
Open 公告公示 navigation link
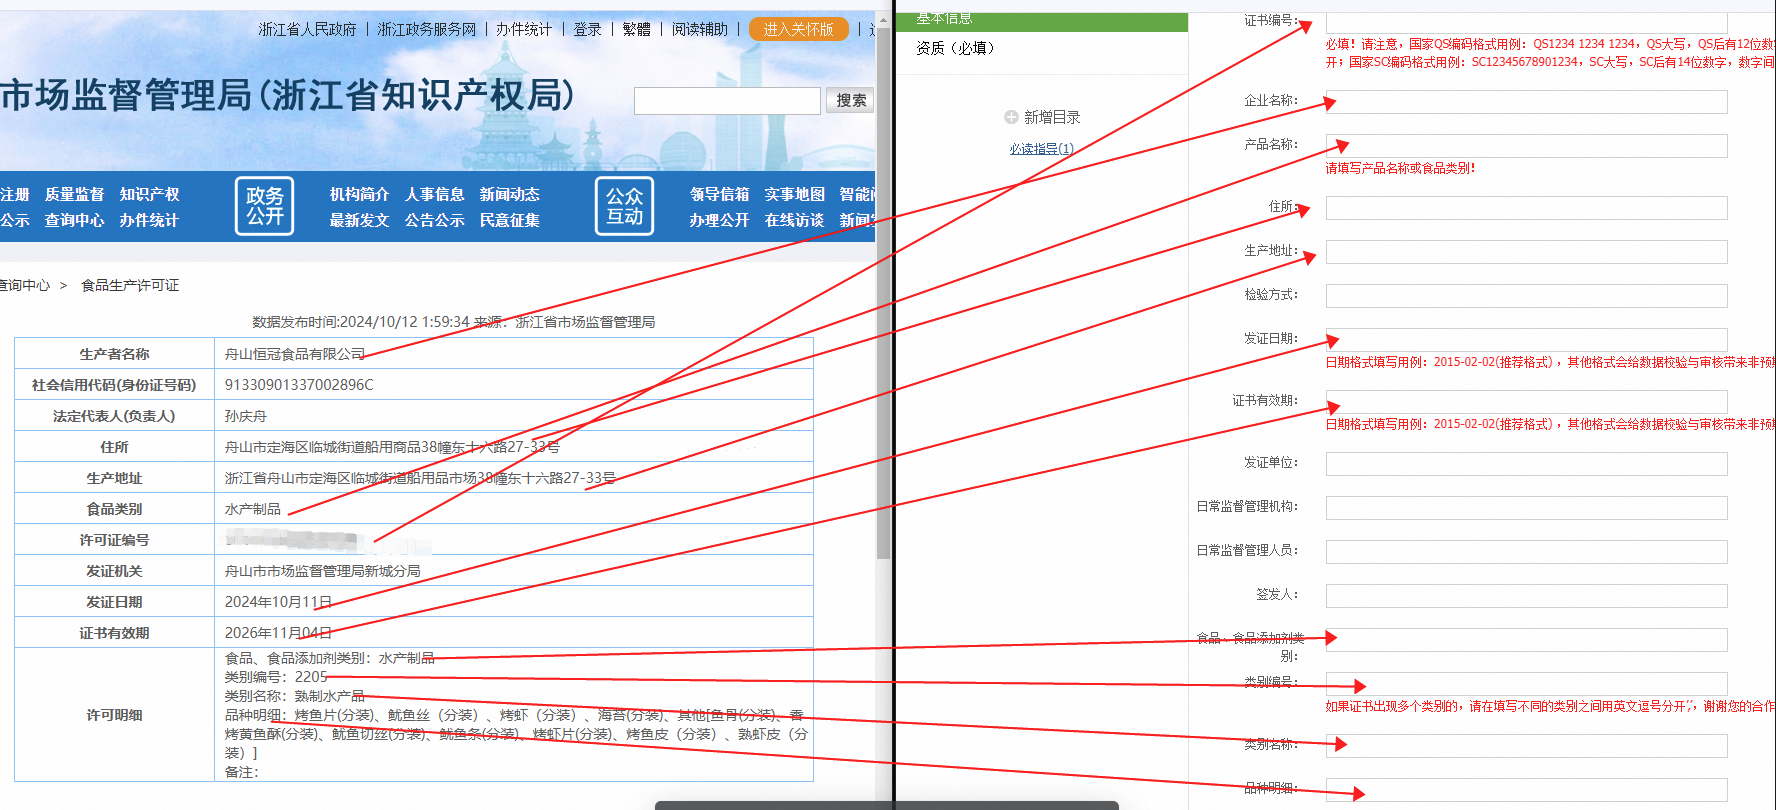(434, 220)
